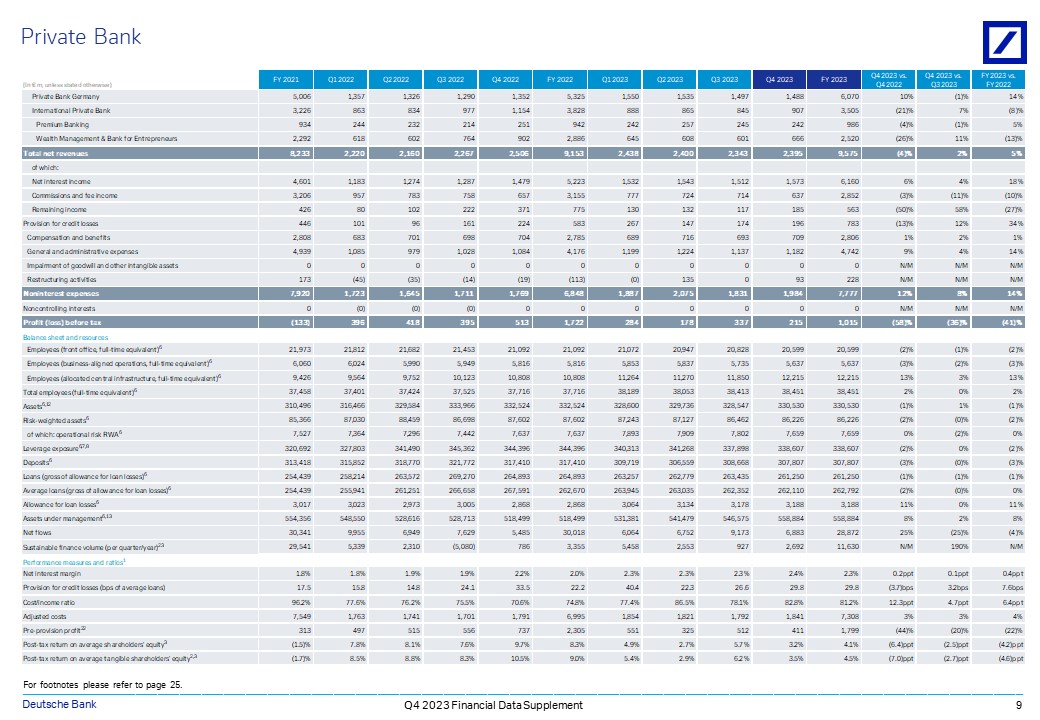Select the 'Net interest margin' row label
This screenshot has width=1040, height=720.
[x=52, y=574]
